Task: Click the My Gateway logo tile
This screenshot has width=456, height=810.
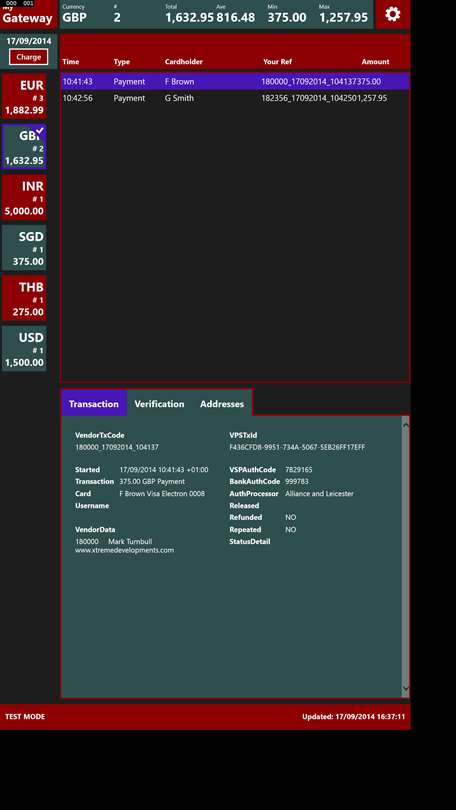Action: (28, 14)
